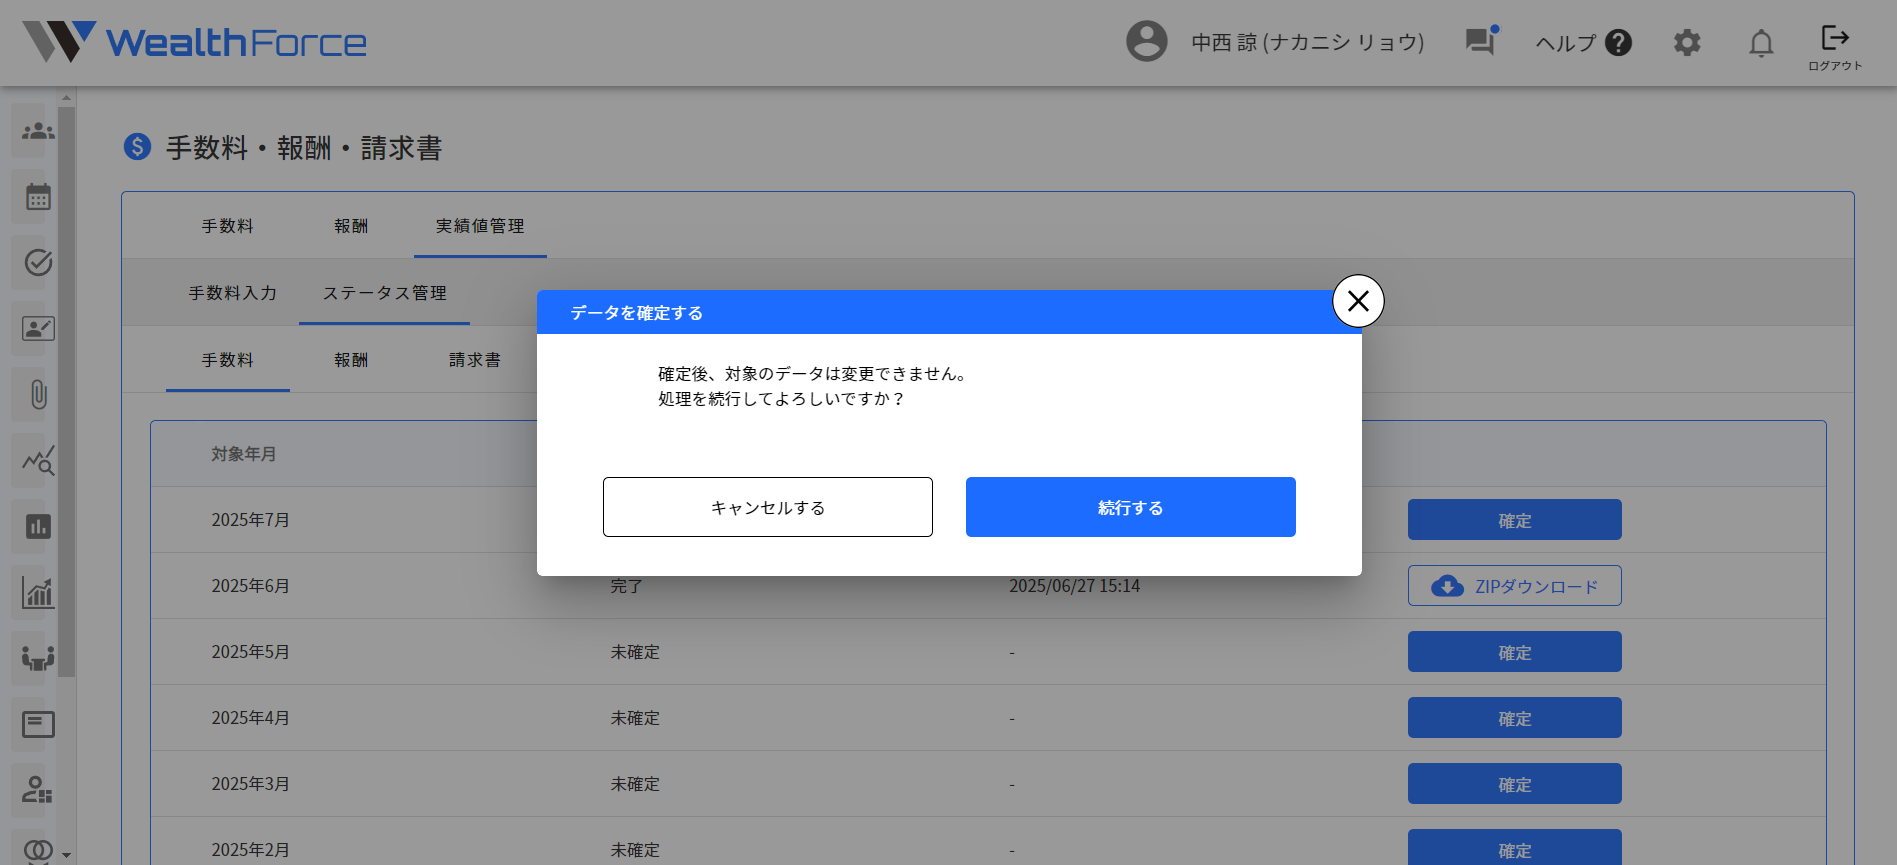Open the meeting people icon in sidebar
1897x865 pixels.
point(38,659)
